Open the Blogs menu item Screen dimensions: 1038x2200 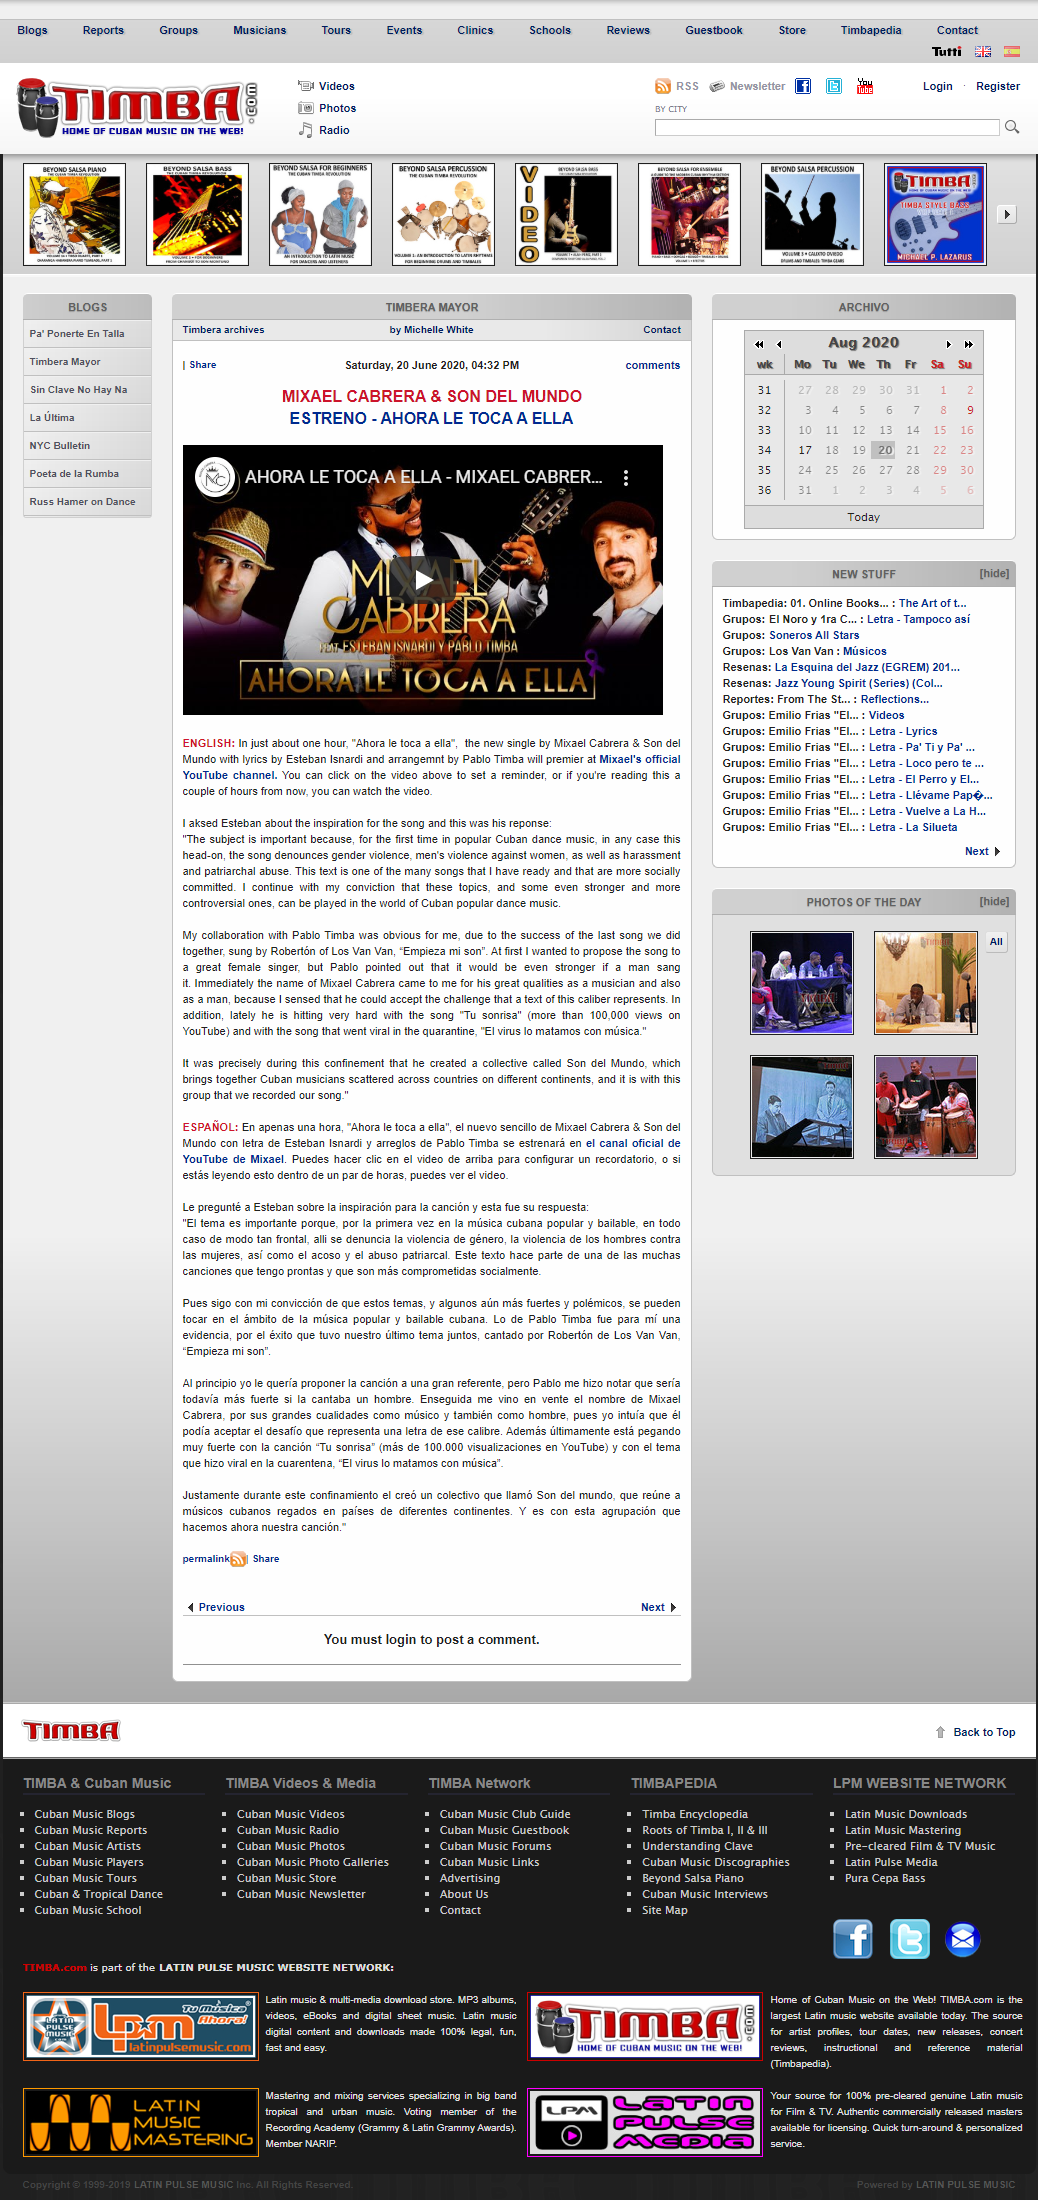32,30
